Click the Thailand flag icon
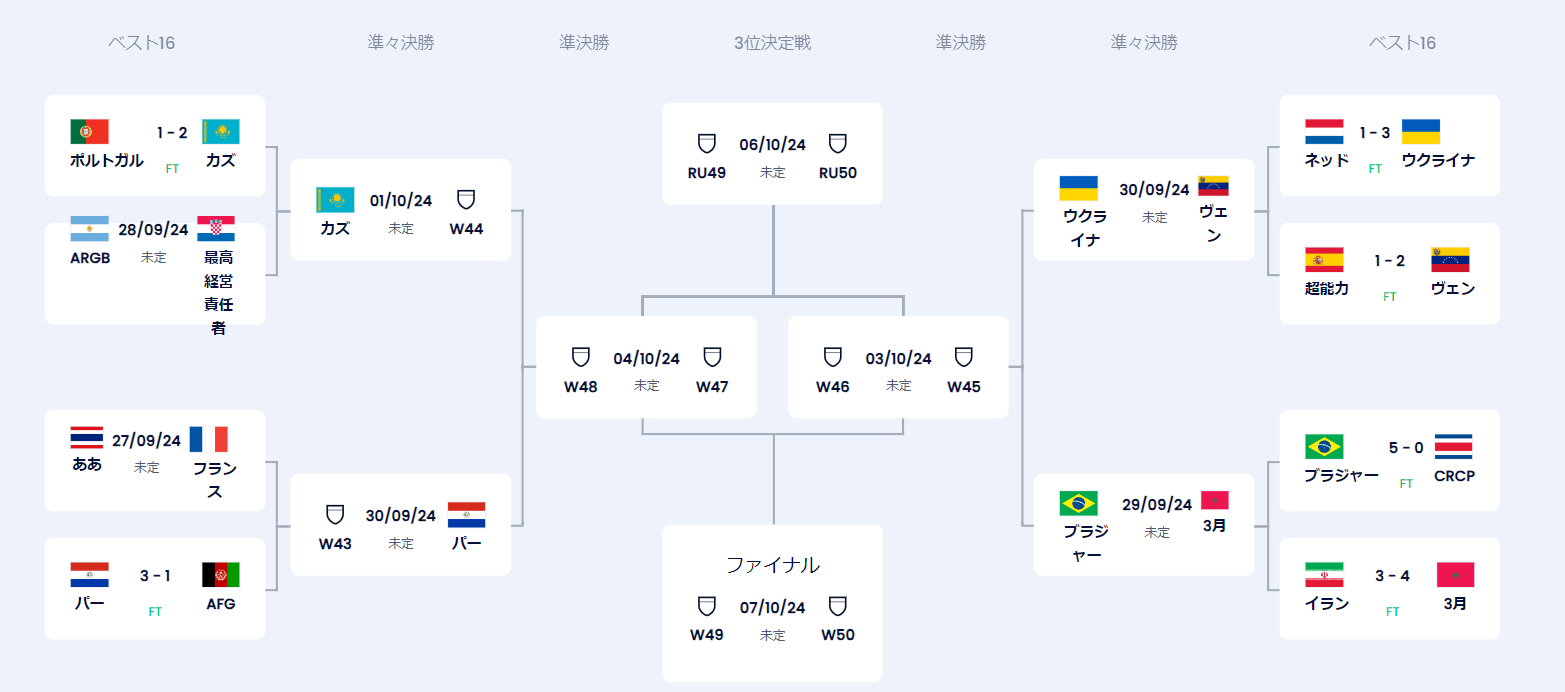Viewport: 1565px width, 692px height. (87, 438)
